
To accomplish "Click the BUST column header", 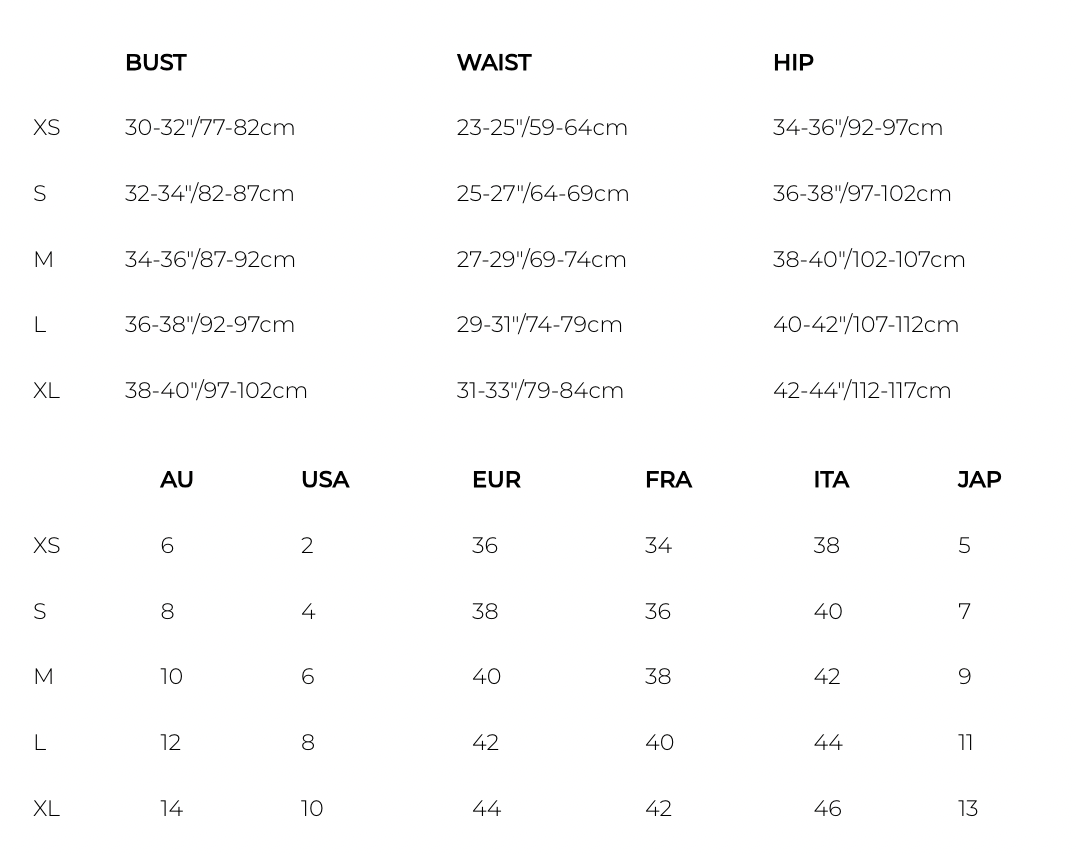I will pyautogui.click(x=156, y=62).
